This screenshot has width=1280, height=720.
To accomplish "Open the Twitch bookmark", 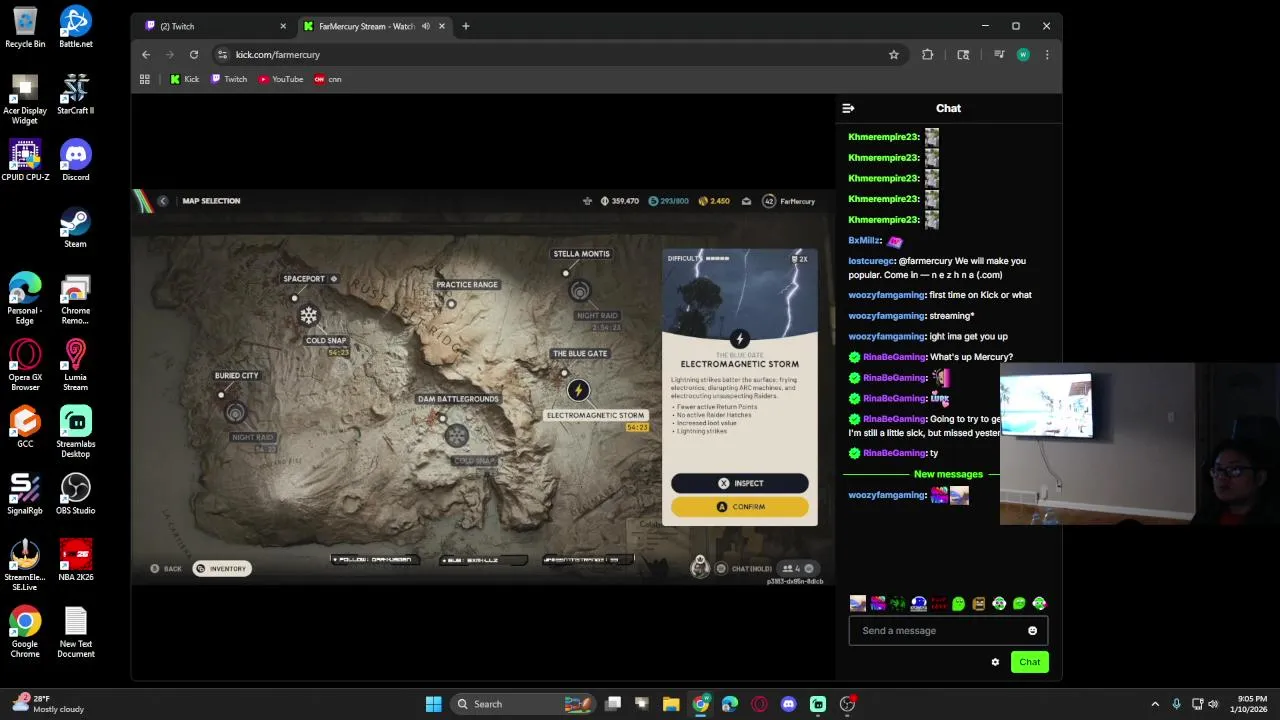I will (x=229, y=79).
